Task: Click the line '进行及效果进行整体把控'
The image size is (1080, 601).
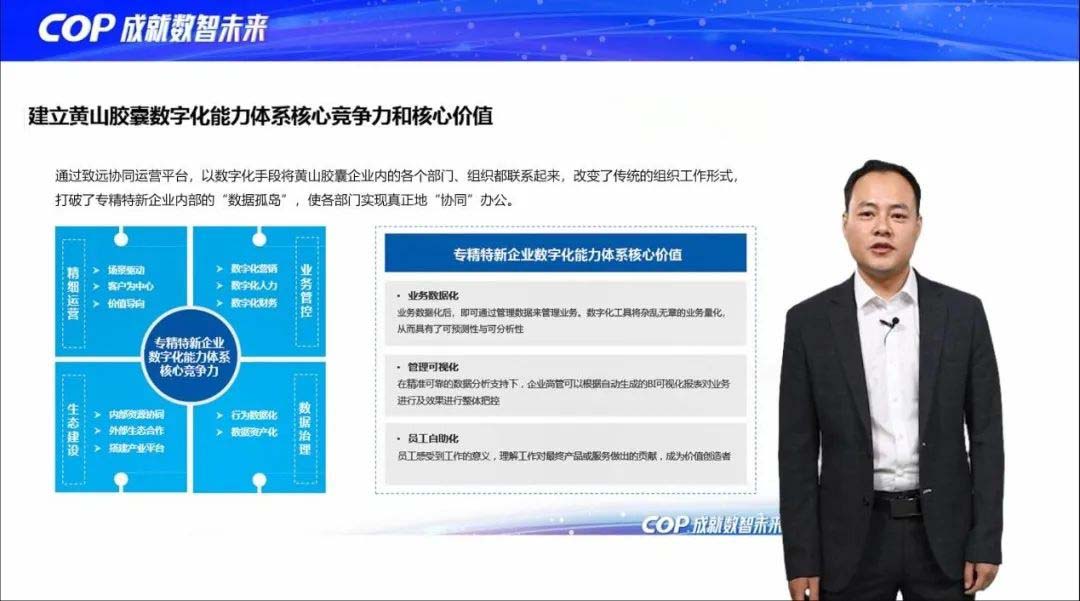Action: pos(448,400)
